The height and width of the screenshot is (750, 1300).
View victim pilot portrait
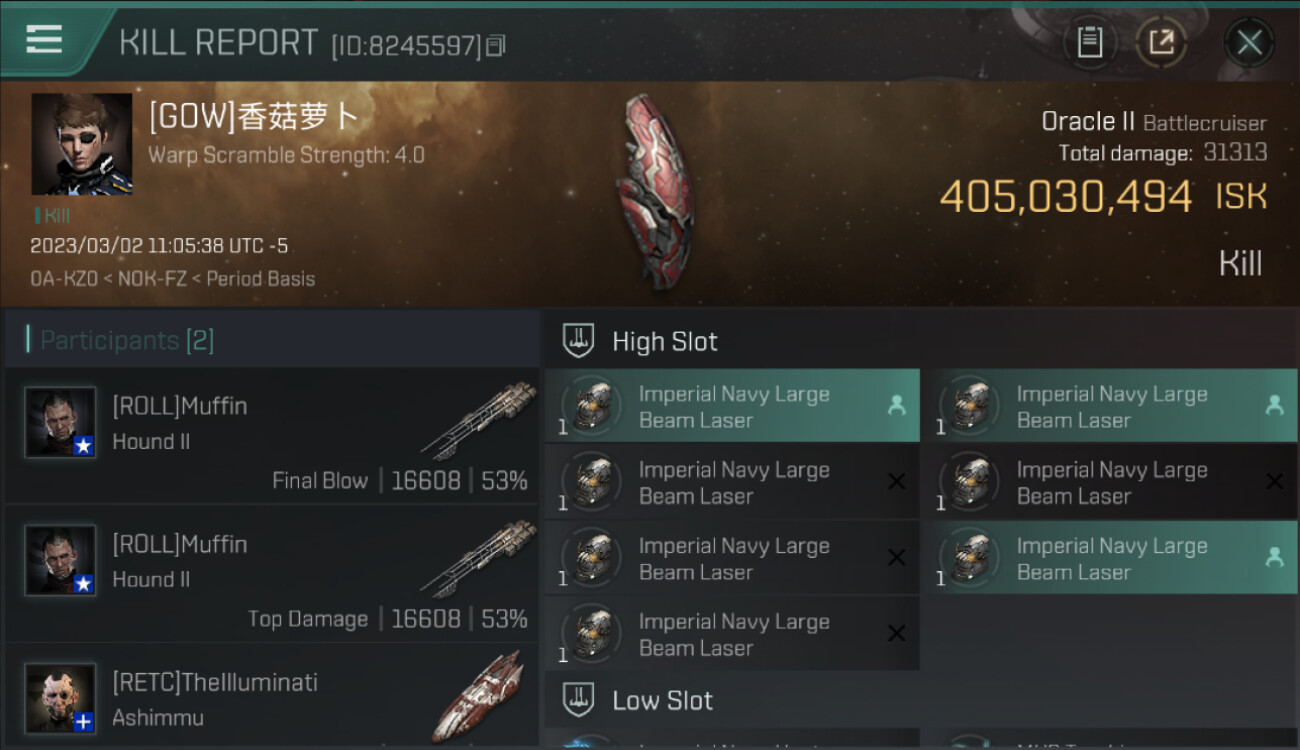click(82, 144)
